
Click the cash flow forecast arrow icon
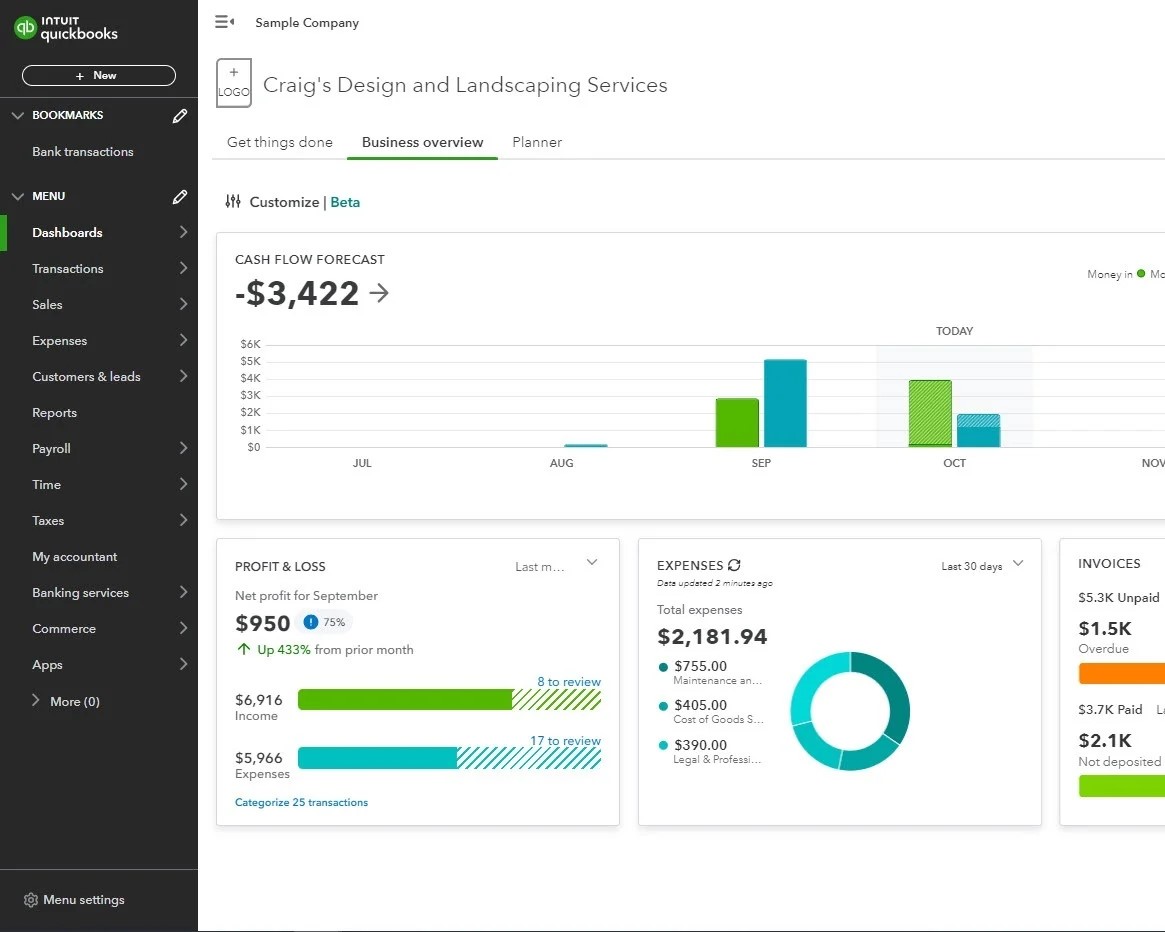pos(379,293)
